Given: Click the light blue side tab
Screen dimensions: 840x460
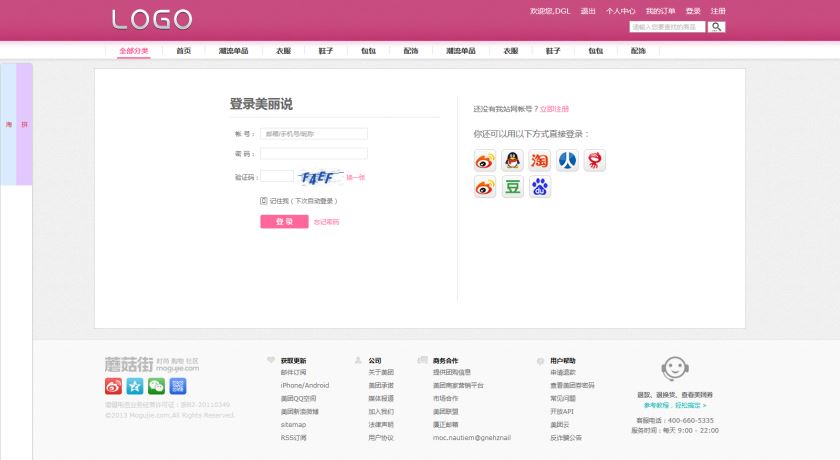Looking at the screenshot, I should click(9, 124).
